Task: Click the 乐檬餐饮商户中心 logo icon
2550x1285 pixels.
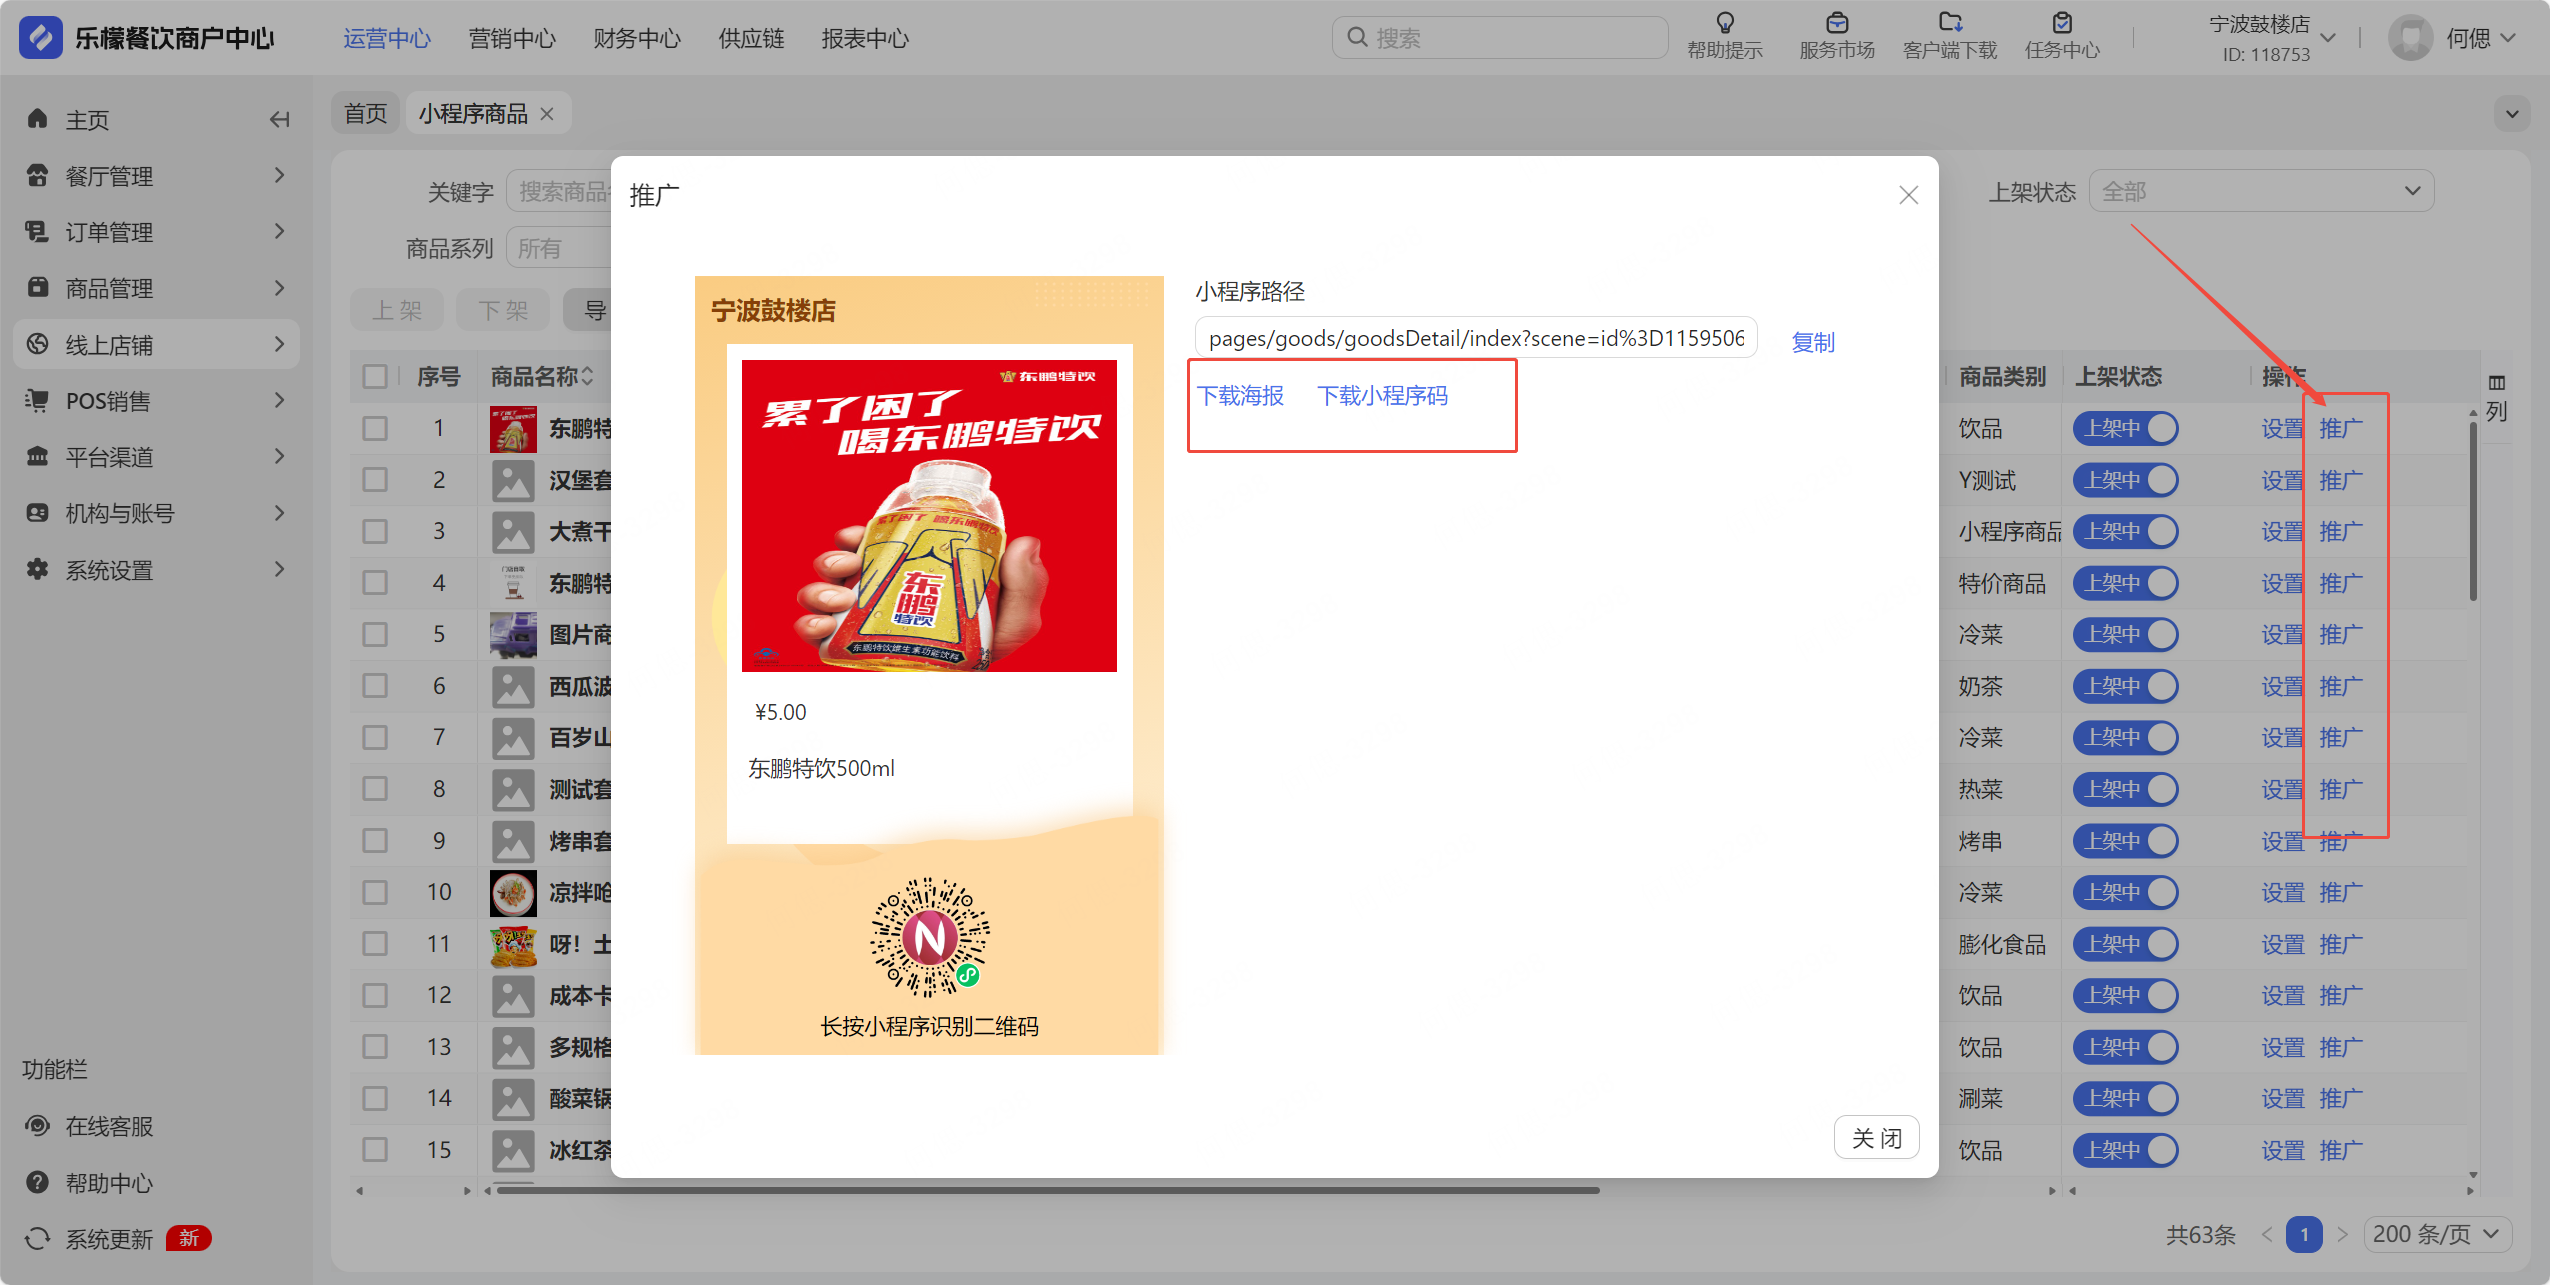Action: pos(40,38)
